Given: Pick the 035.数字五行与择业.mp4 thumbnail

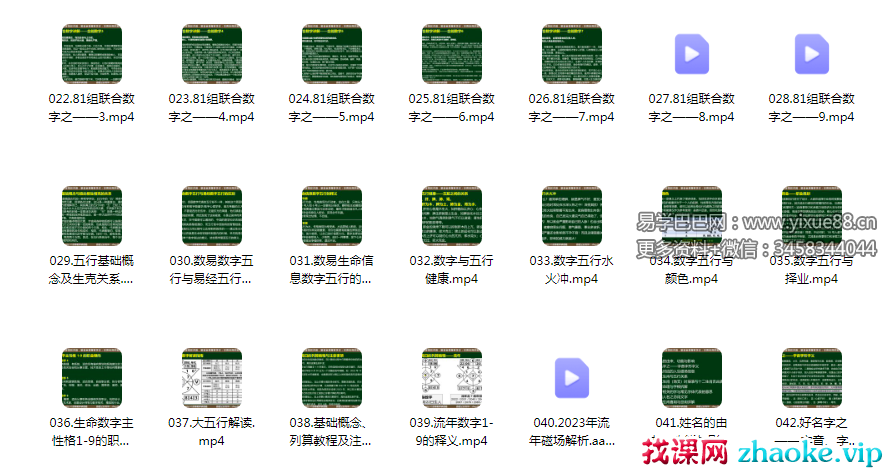Looking at the screenshot, I should click(811, 214).
